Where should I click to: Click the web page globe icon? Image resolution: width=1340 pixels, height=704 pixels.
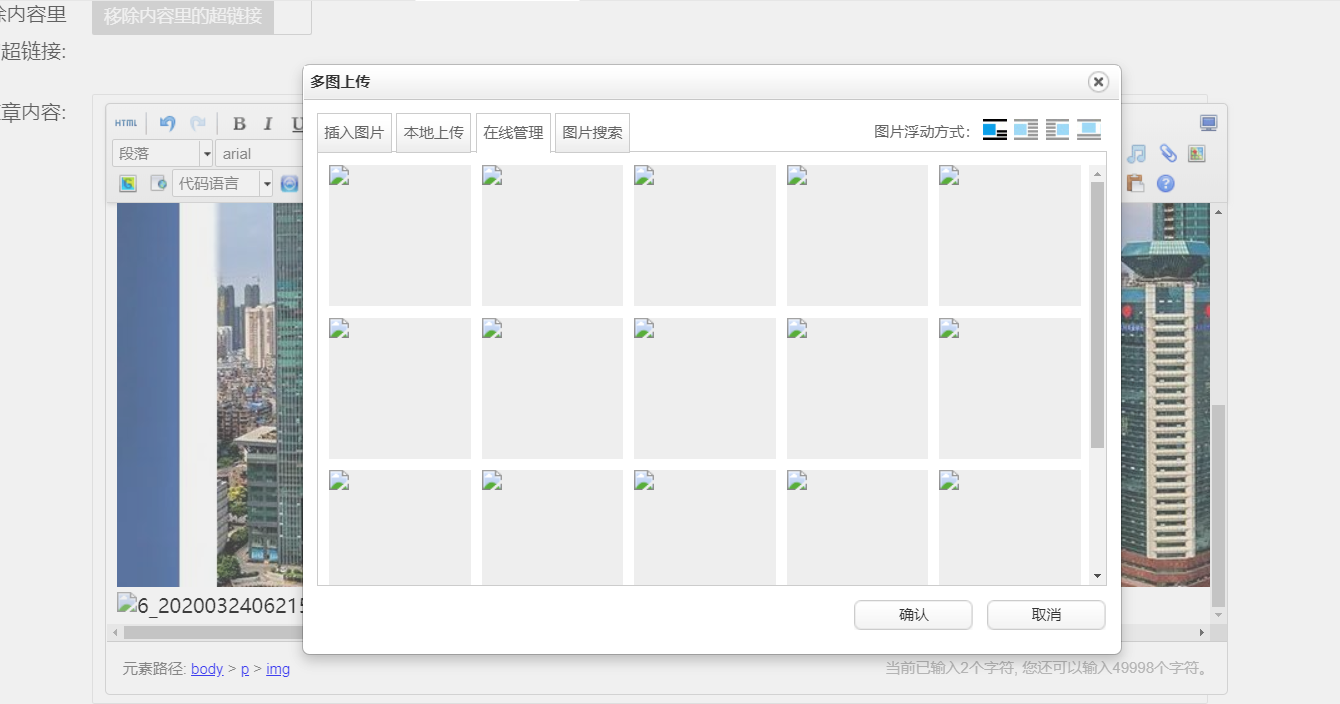coord(157,183)
